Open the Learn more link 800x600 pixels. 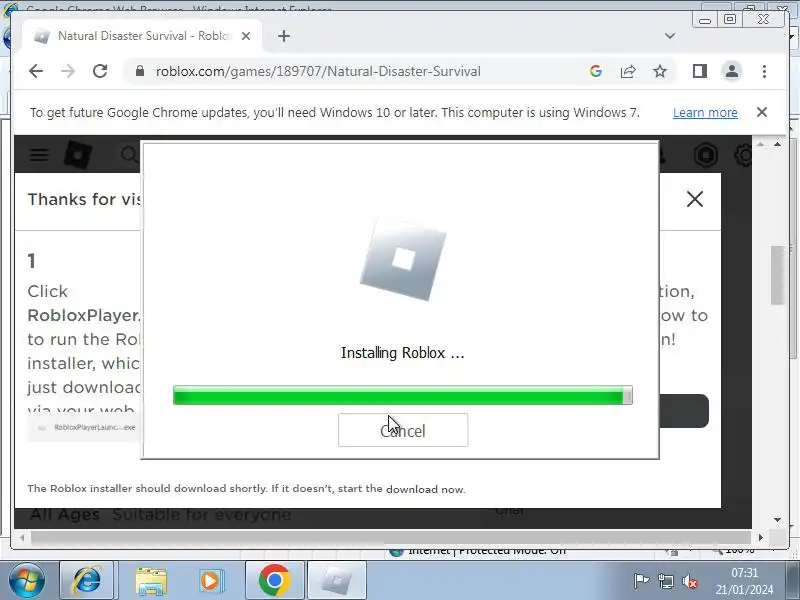pyautogui.click(x=705, y=112)
